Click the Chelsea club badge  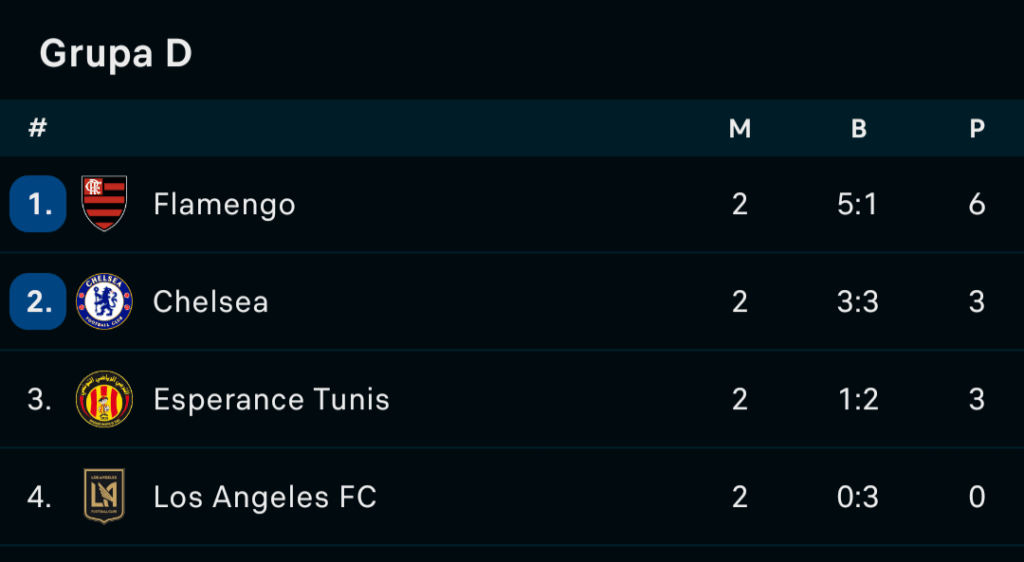(x=104, y=301)
